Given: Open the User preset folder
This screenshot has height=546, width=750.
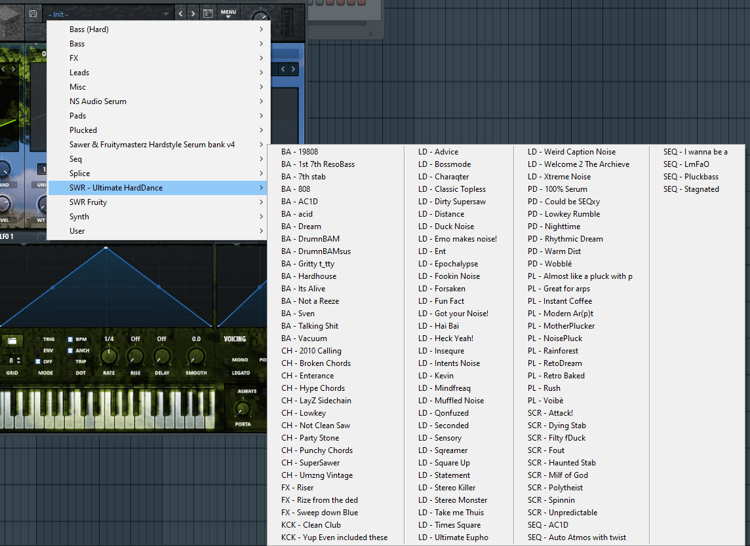Looking at the screenshot, I should (x=159, y=230).
